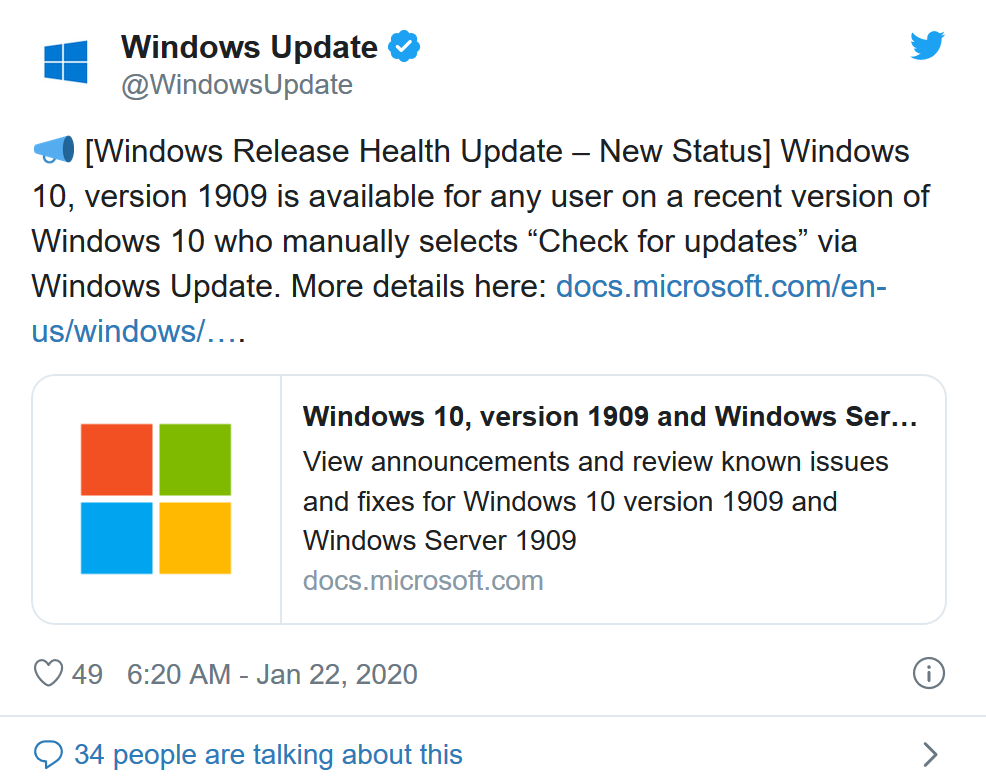Click the 49 likes count
Image resolution: width=986 pixels, height=783 pixels.
[87, 674]
